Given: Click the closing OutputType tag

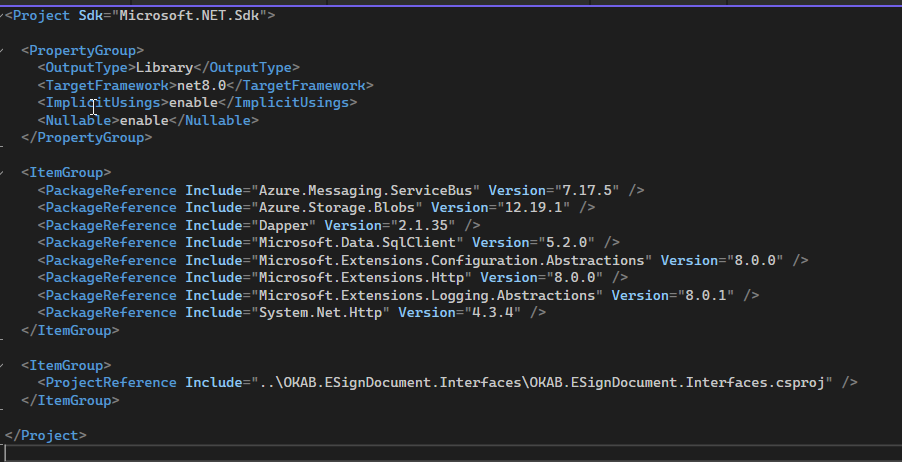Looking at the screenshot, I should pyautogui.click(x=246, y=68).
